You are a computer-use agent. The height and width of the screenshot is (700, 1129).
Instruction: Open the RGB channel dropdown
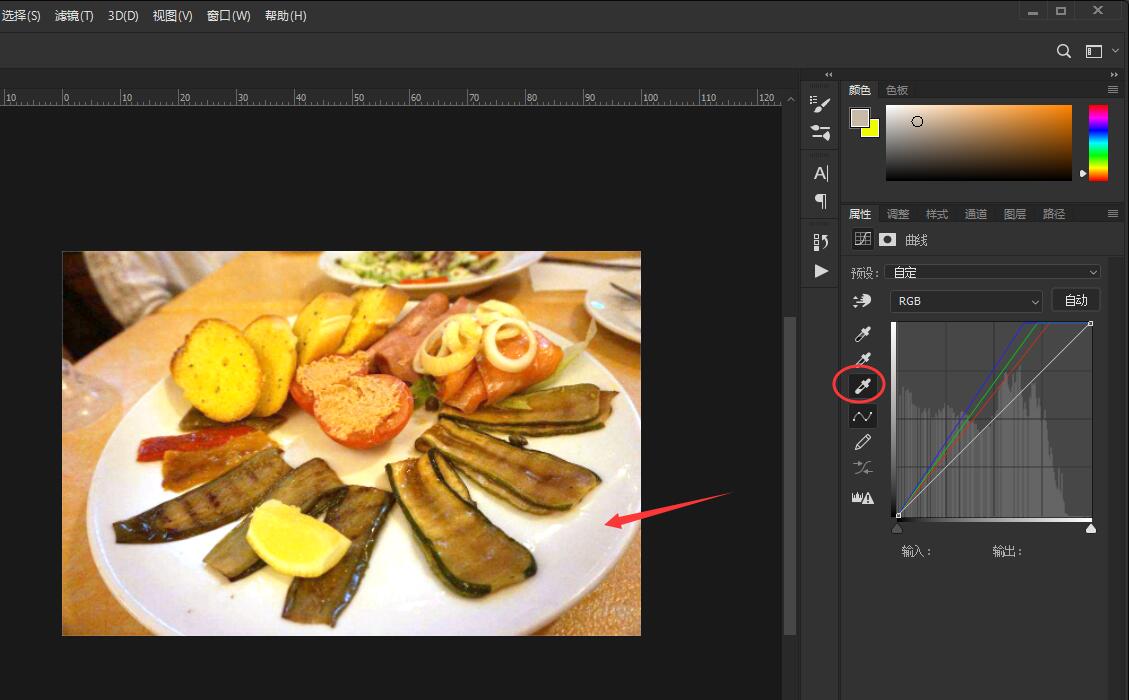point(966,301)
